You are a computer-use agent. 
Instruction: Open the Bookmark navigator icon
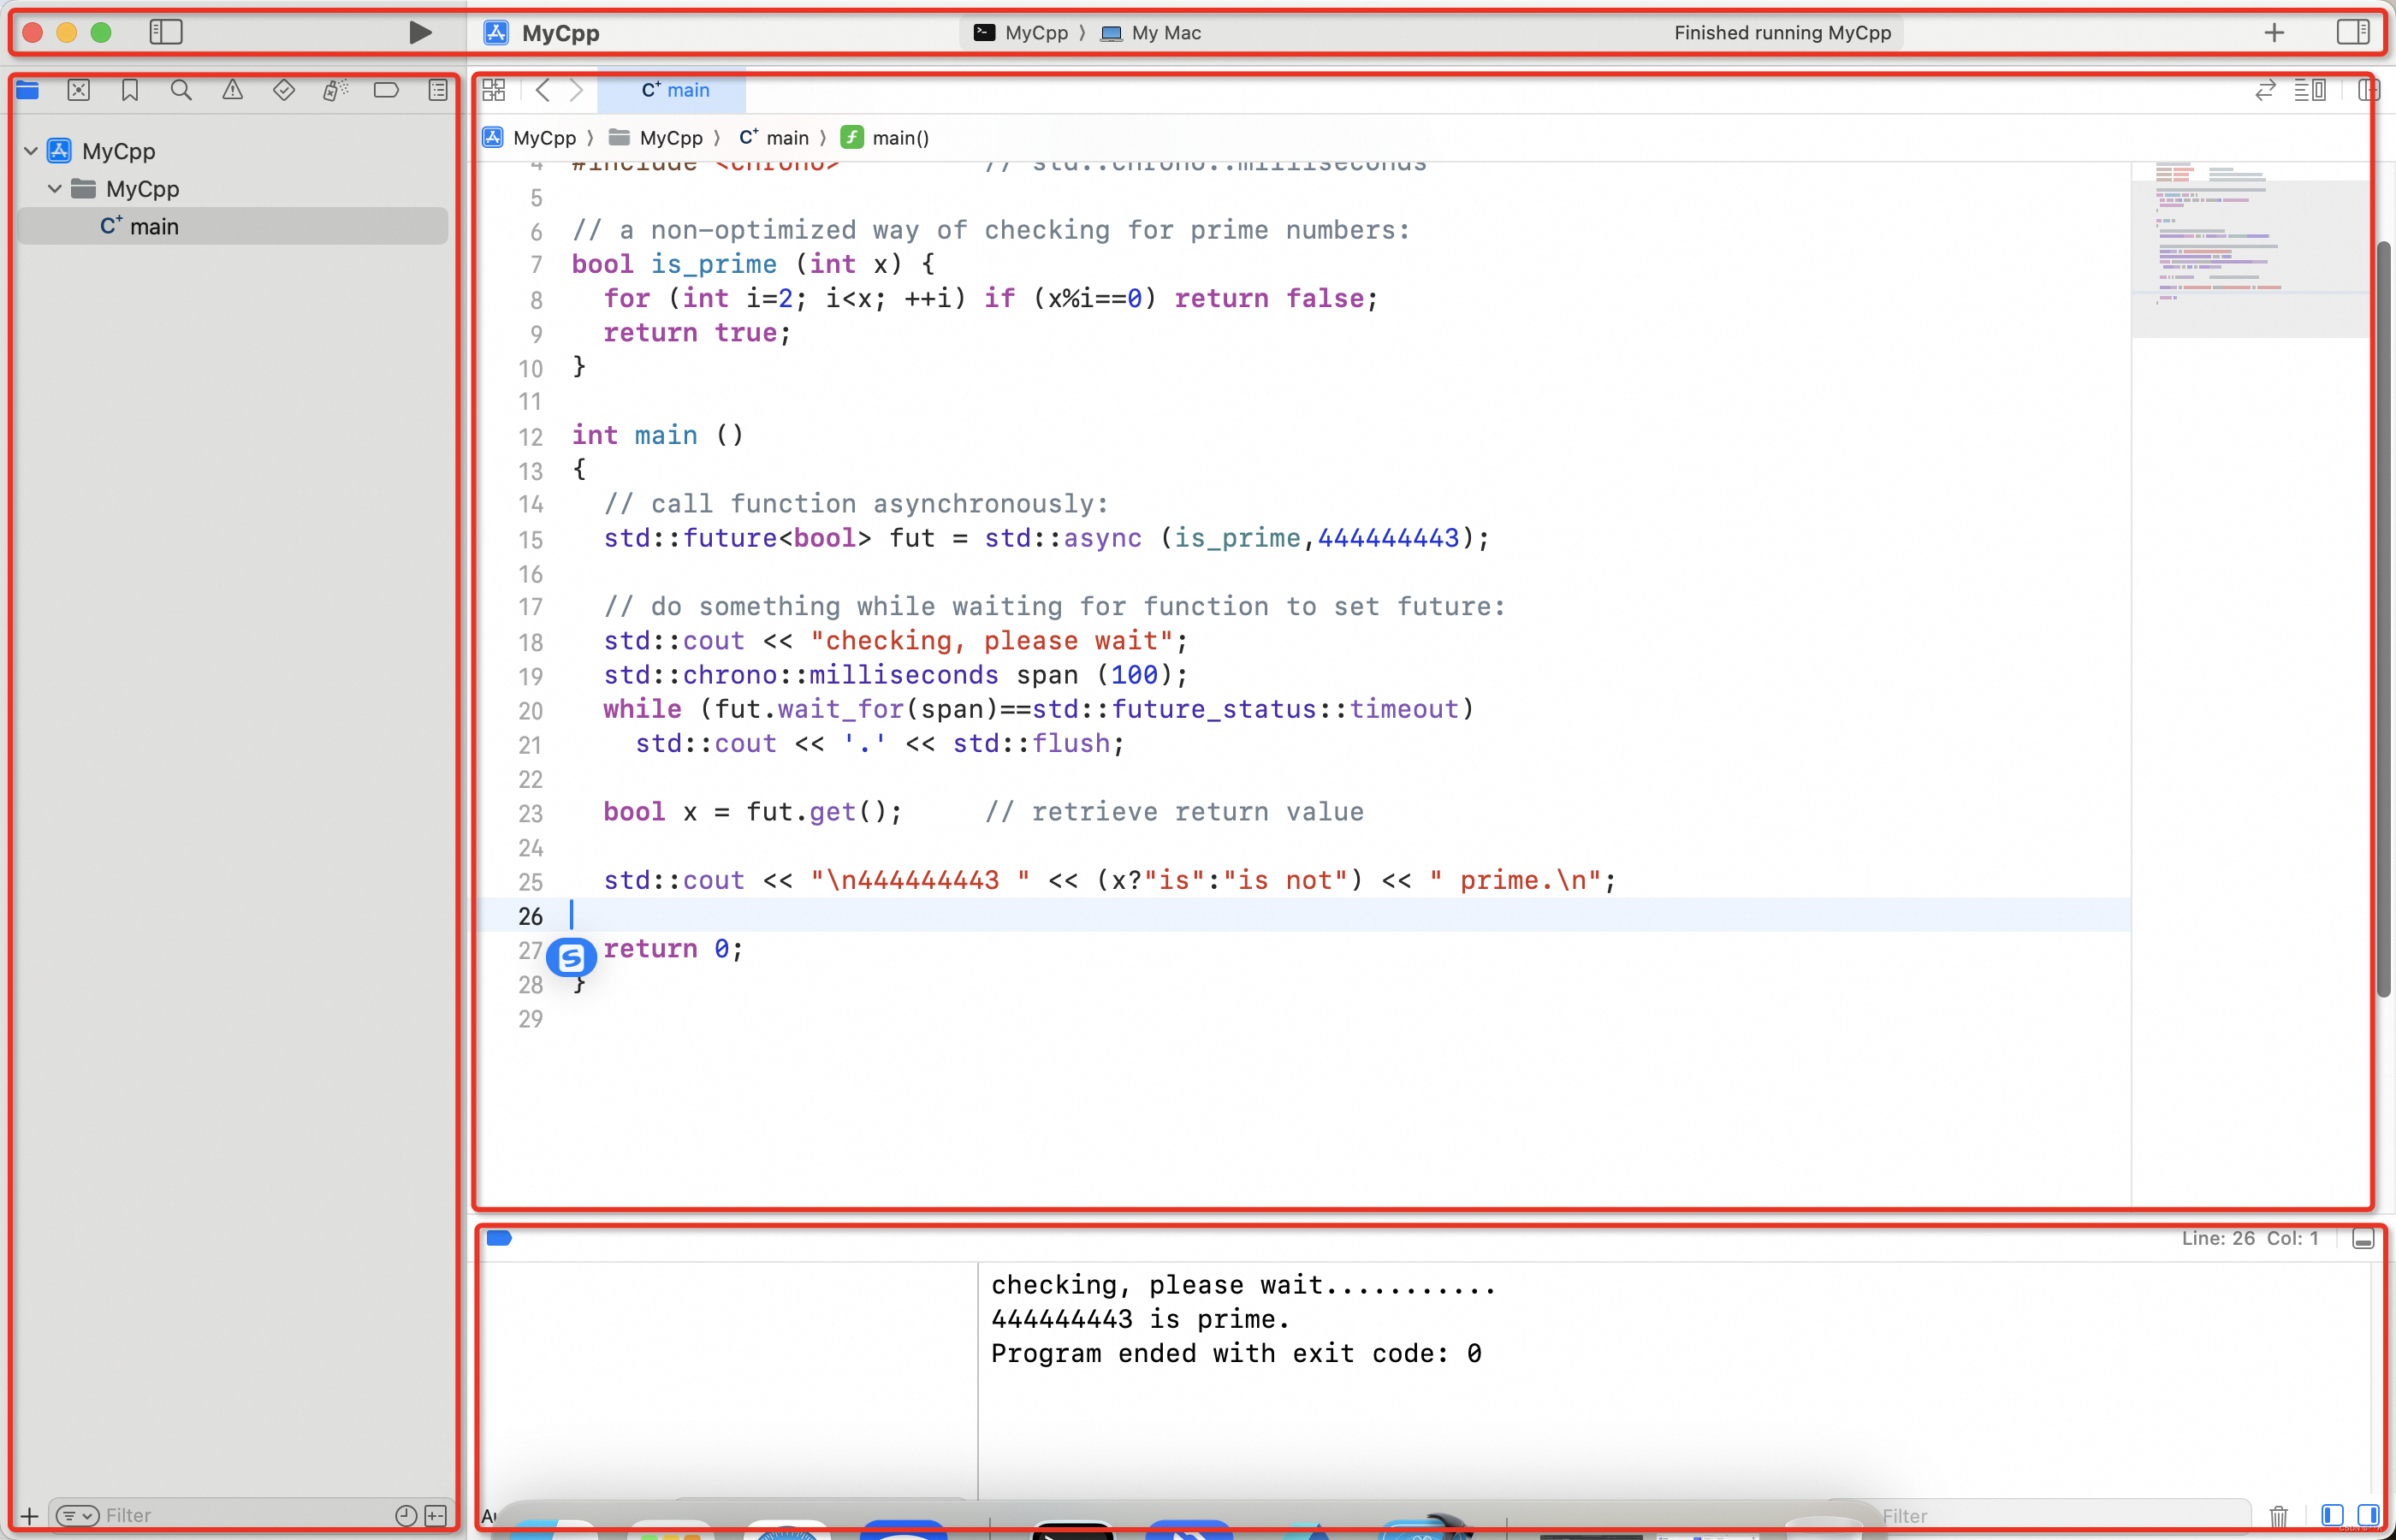click(x=130, y=91)
